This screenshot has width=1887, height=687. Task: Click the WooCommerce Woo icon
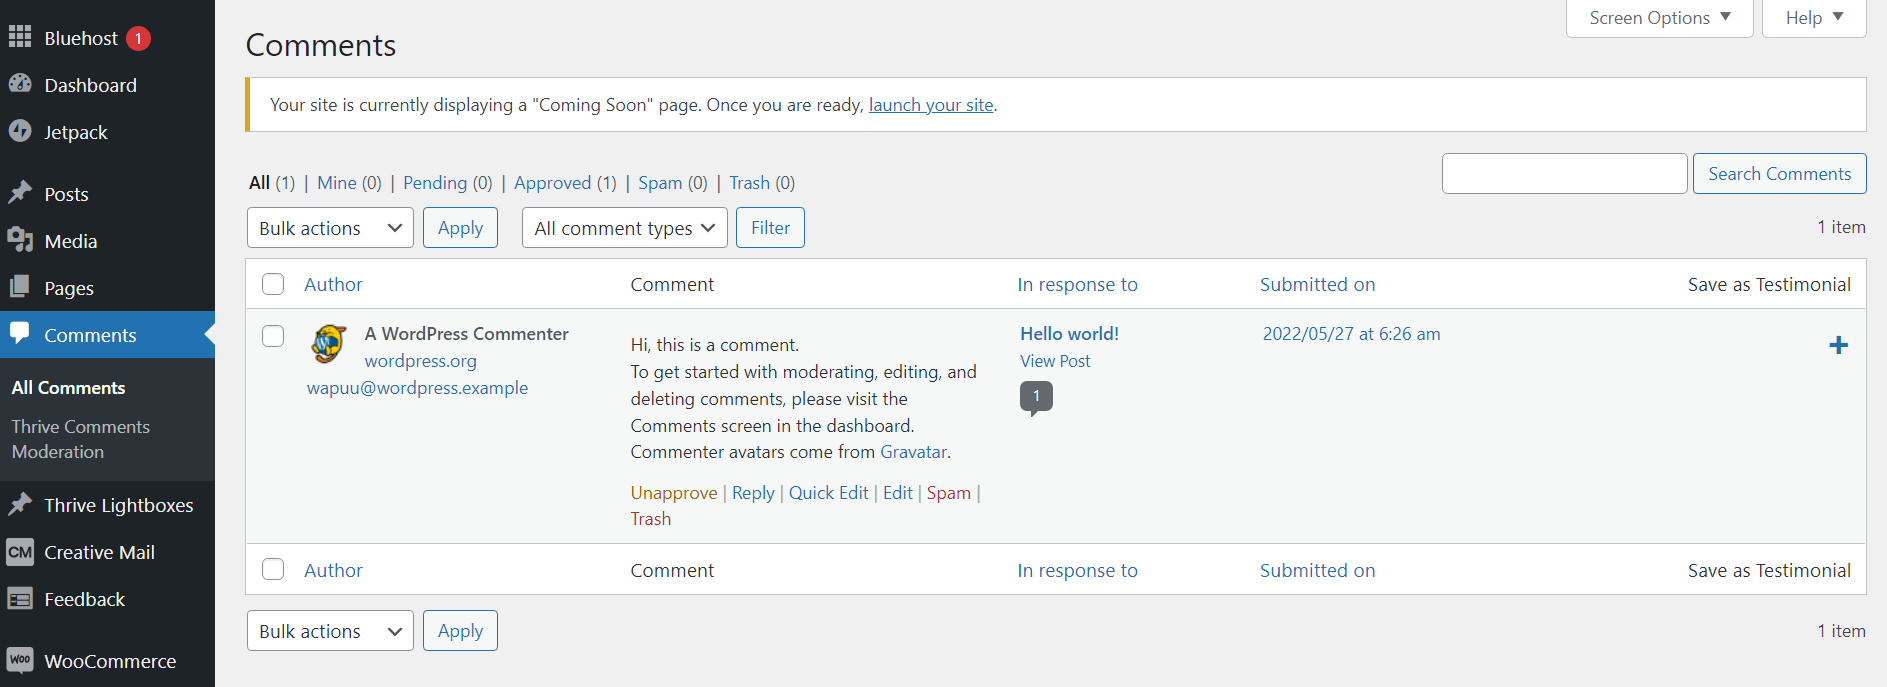tap(20, 660)
